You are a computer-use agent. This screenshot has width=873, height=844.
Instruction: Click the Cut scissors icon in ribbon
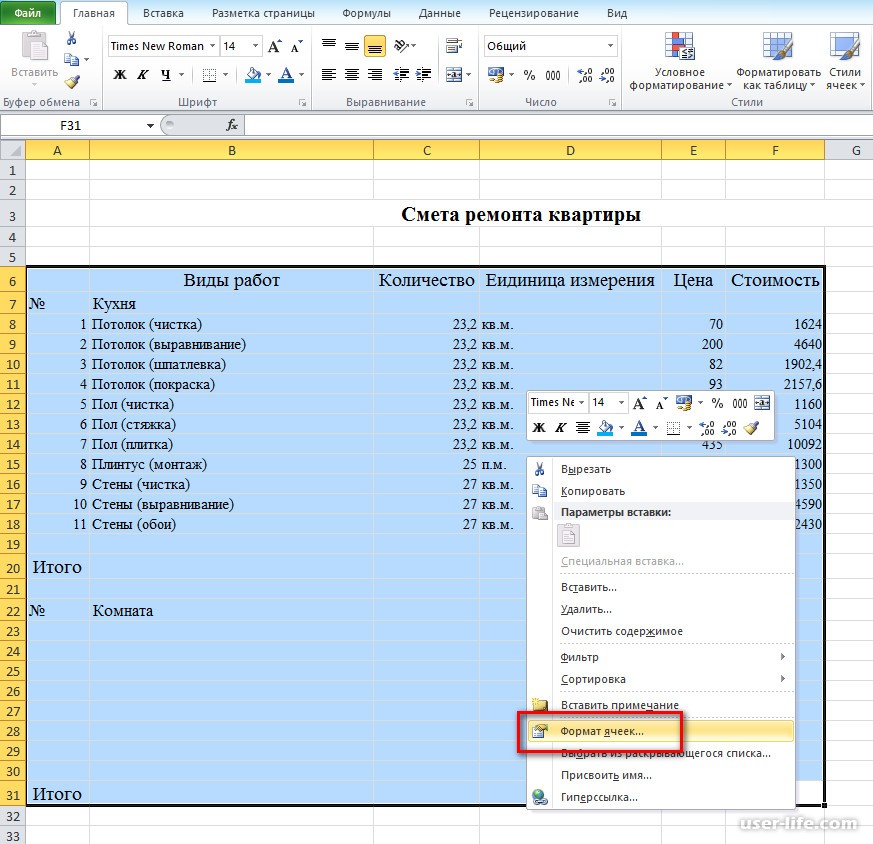(x=71, y=38)
